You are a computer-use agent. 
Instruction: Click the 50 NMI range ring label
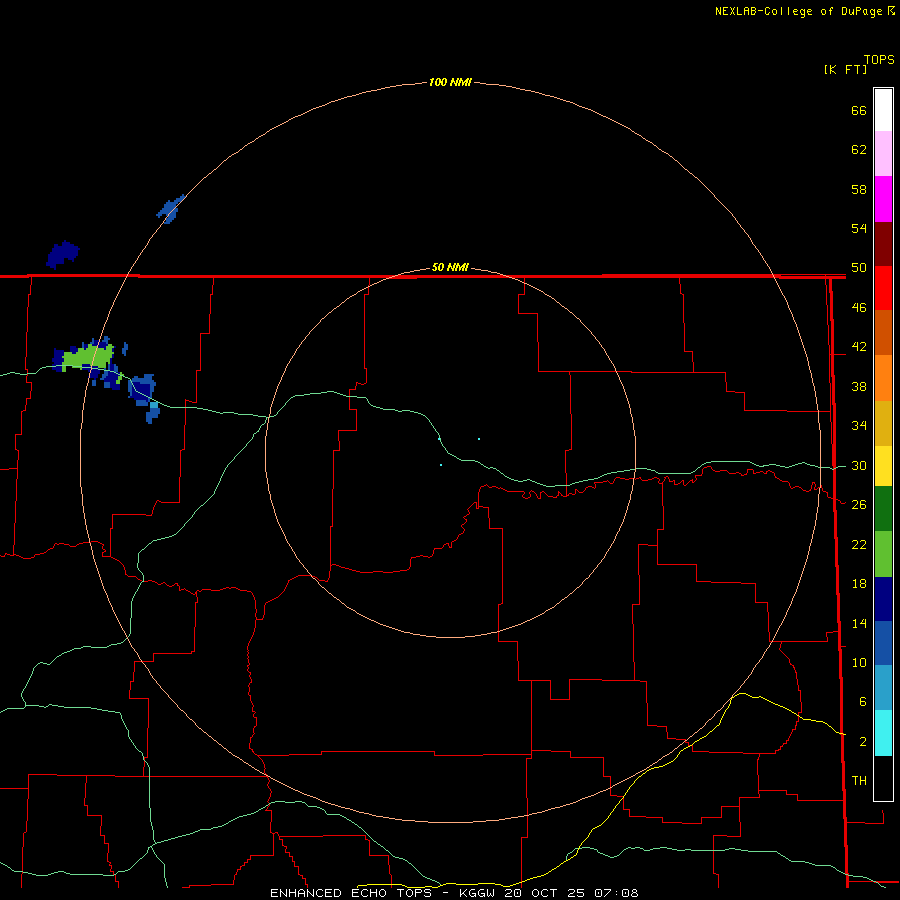point(450,267)
